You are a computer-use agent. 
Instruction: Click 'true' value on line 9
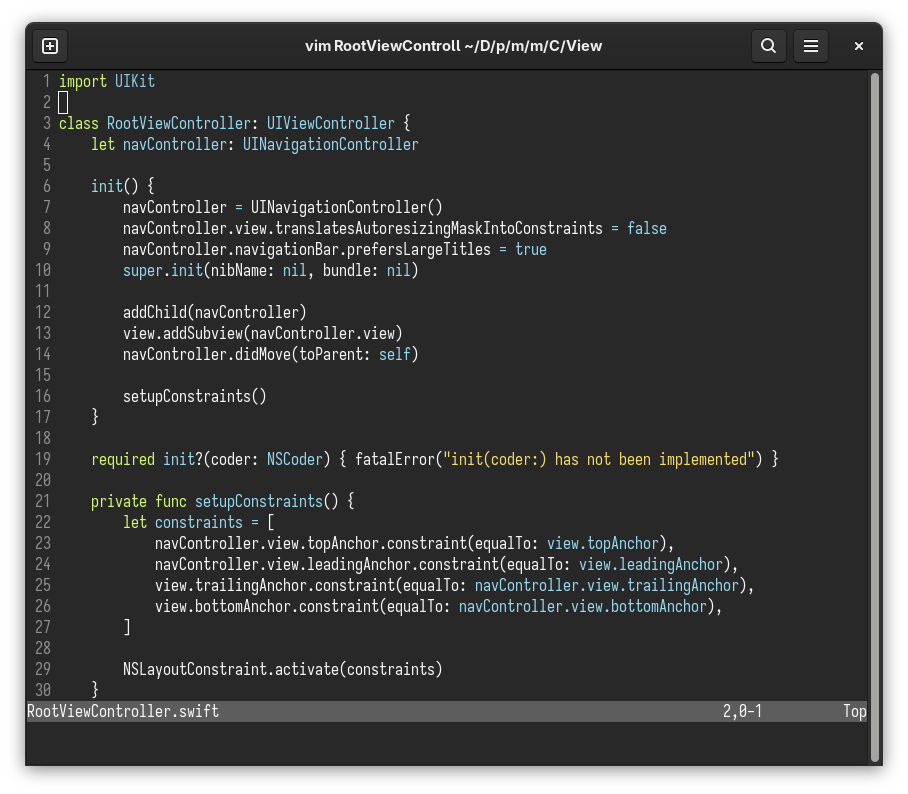(x=530, y=249)
